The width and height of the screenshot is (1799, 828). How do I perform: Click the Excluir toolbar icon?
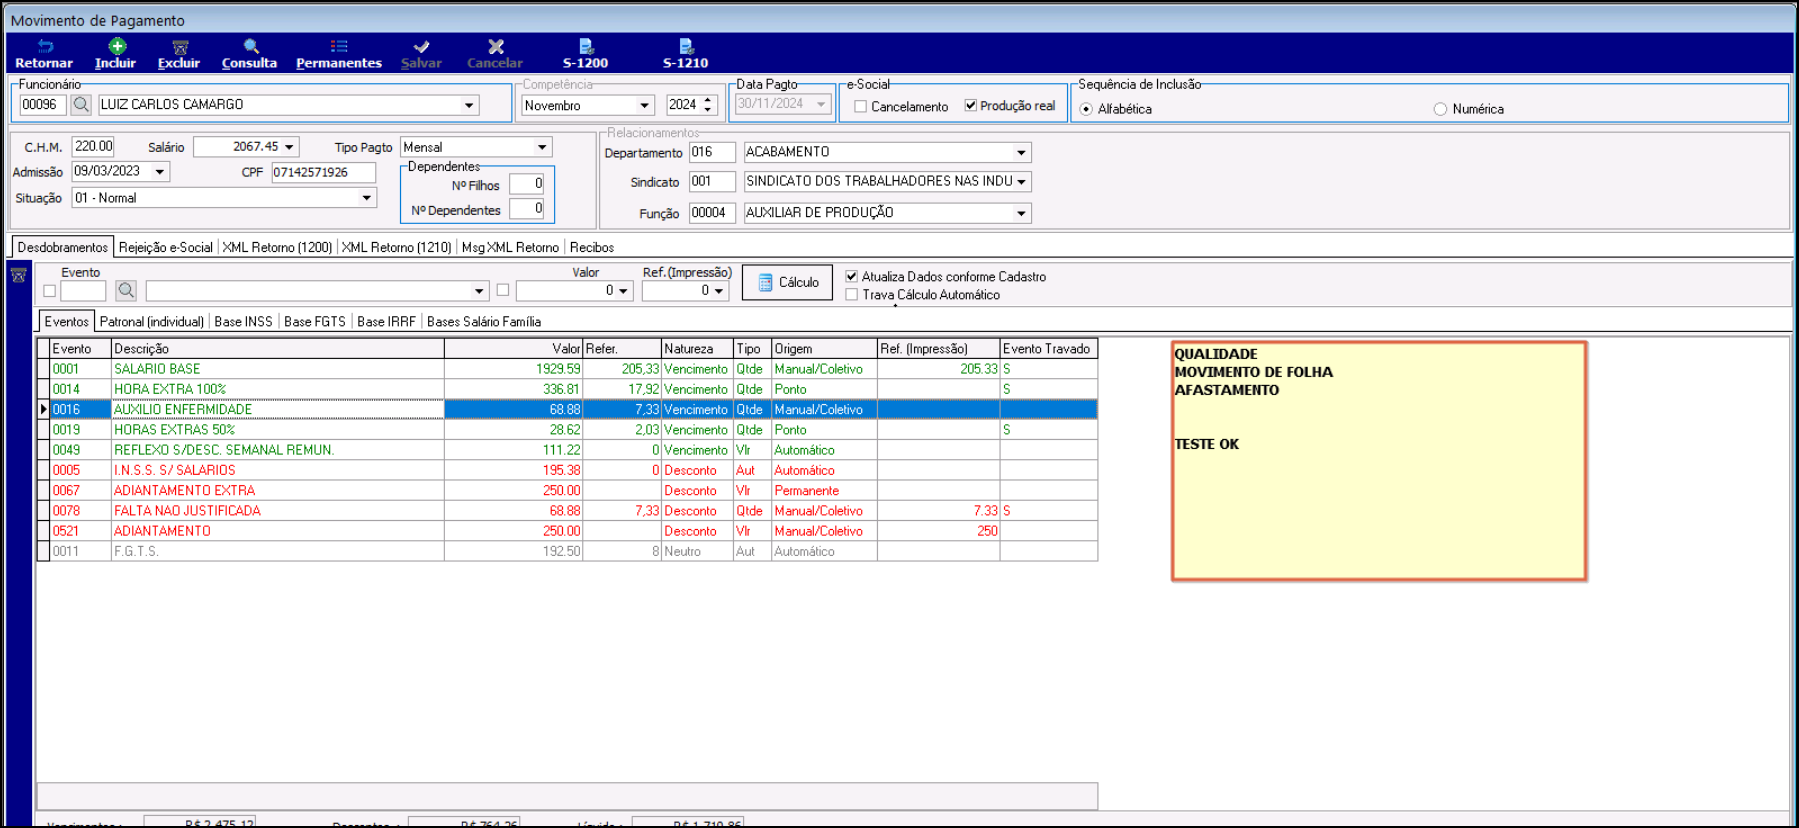(180, 47)
